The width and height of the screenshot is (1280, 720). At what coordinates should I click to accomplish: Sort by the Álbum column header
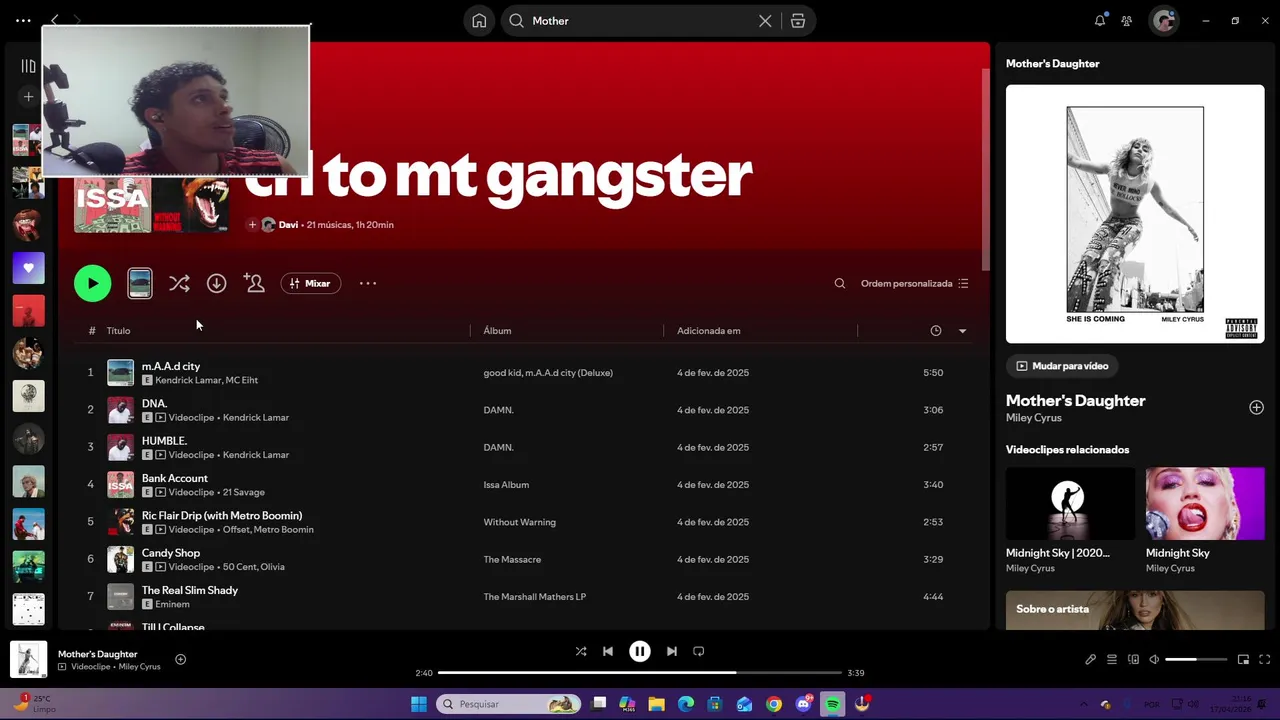click(x=497, y=330)
